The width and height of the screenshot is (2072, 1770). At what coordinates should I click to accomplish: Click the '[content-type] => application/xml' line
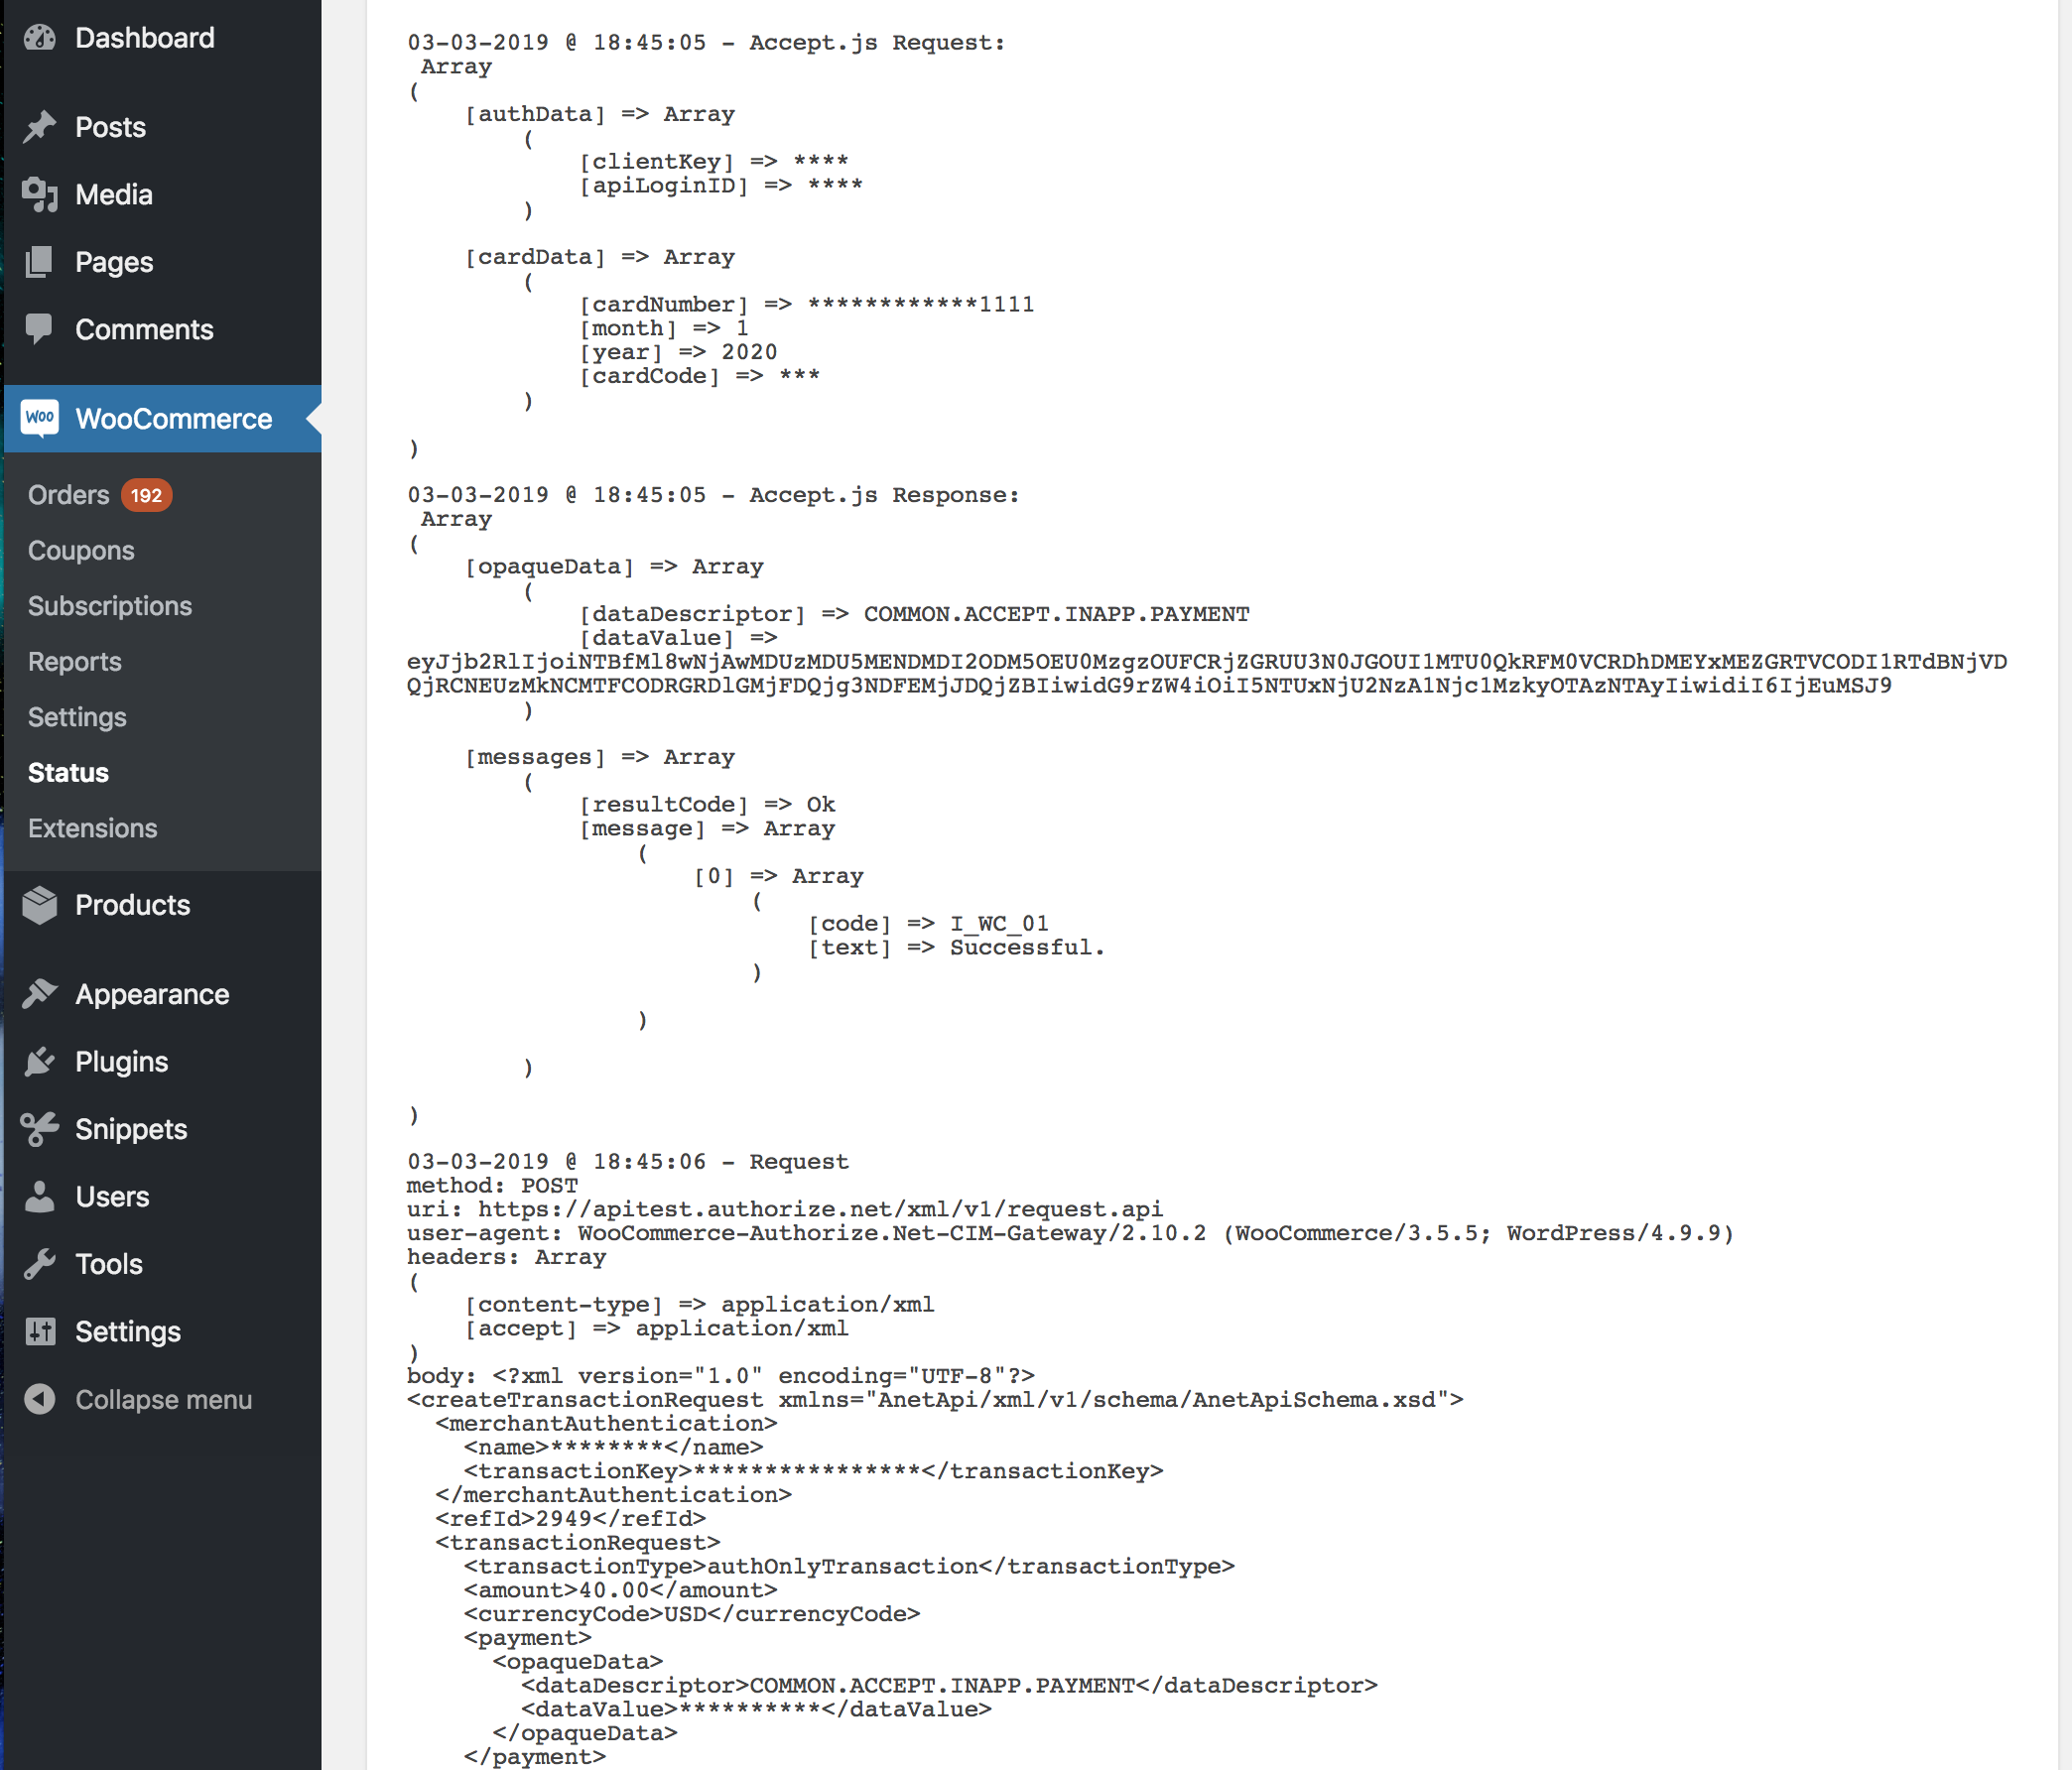pyautogui.click(x=699, y=1304)
